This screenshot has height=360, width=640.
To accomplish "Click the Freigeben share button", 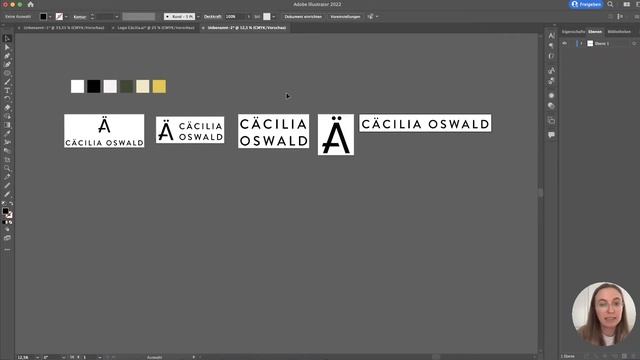I will pyautogui.click(x=586, y=4).
